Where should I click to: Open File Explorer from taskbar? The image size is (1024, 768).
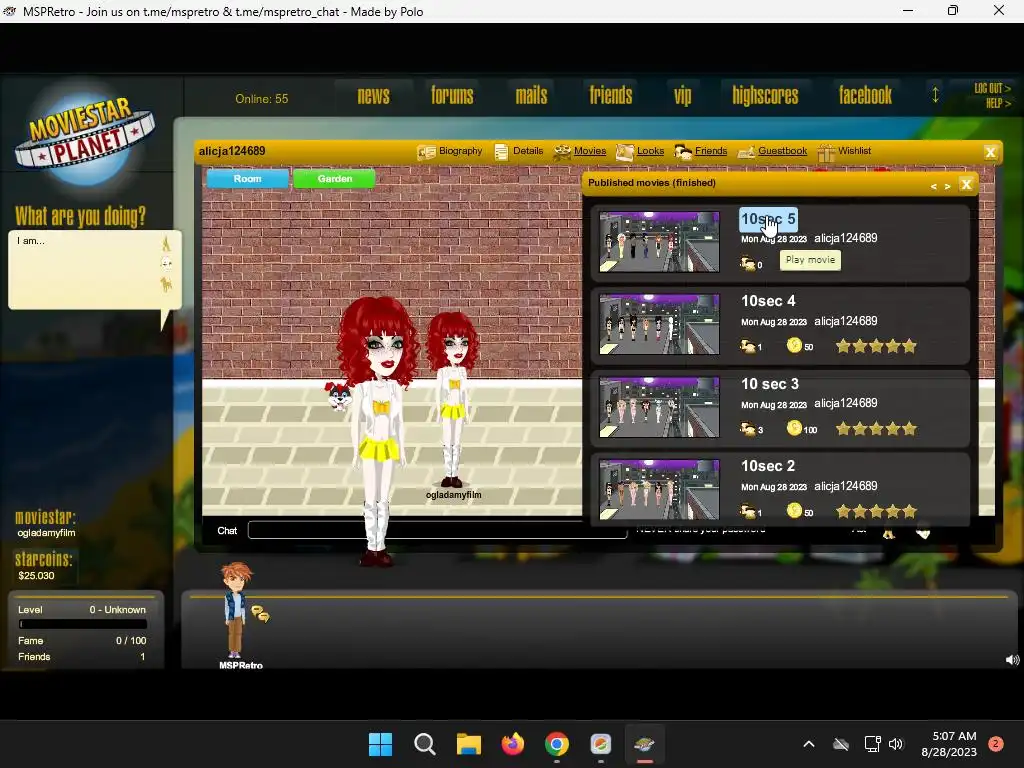[468, 744]
